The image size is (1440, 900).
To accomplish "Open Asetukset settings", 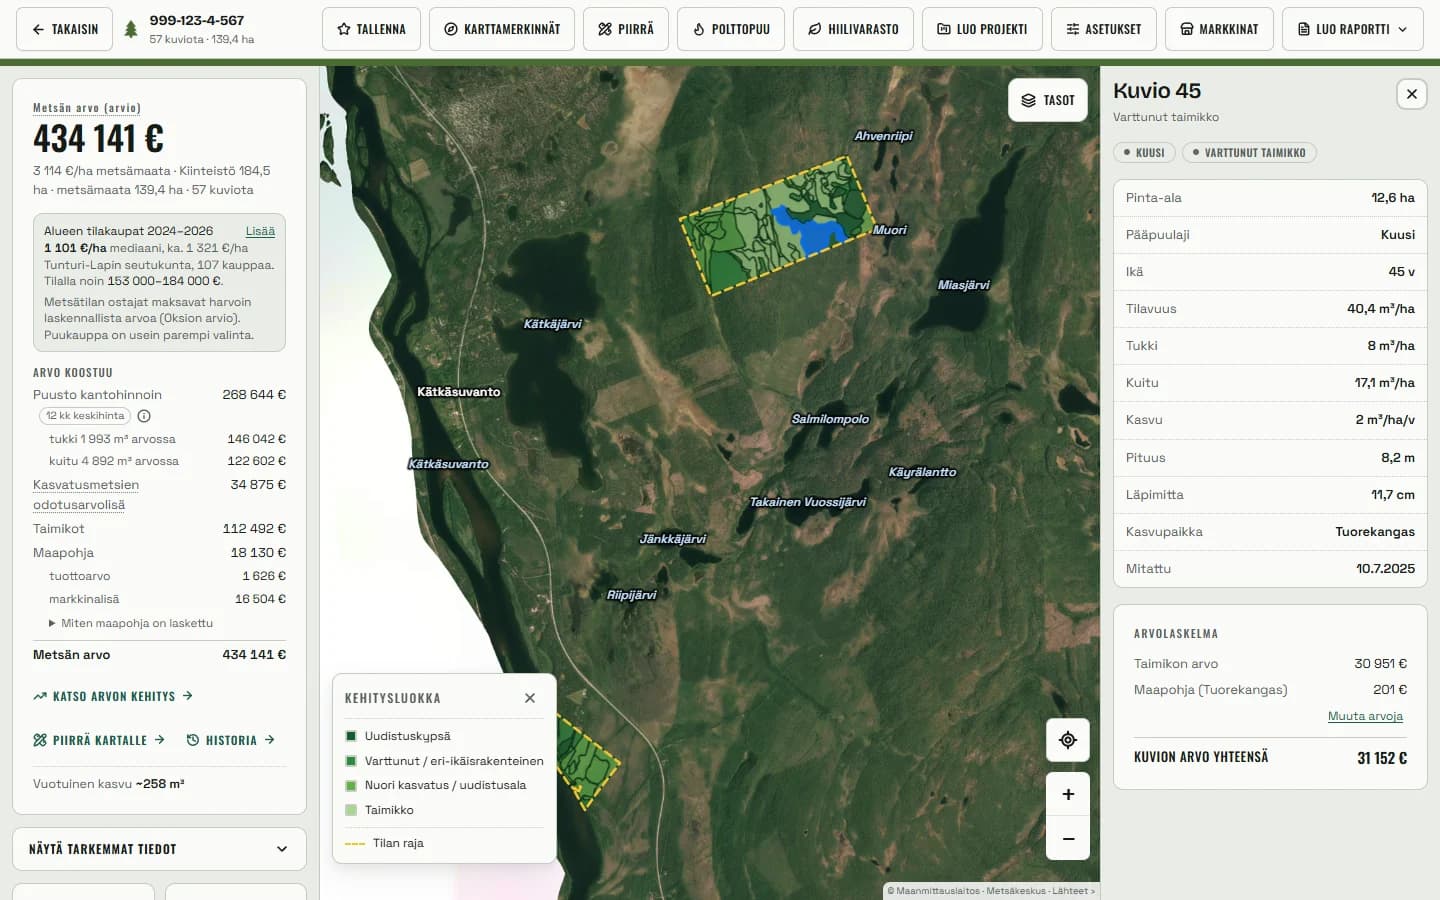I will click(1104, 29).
